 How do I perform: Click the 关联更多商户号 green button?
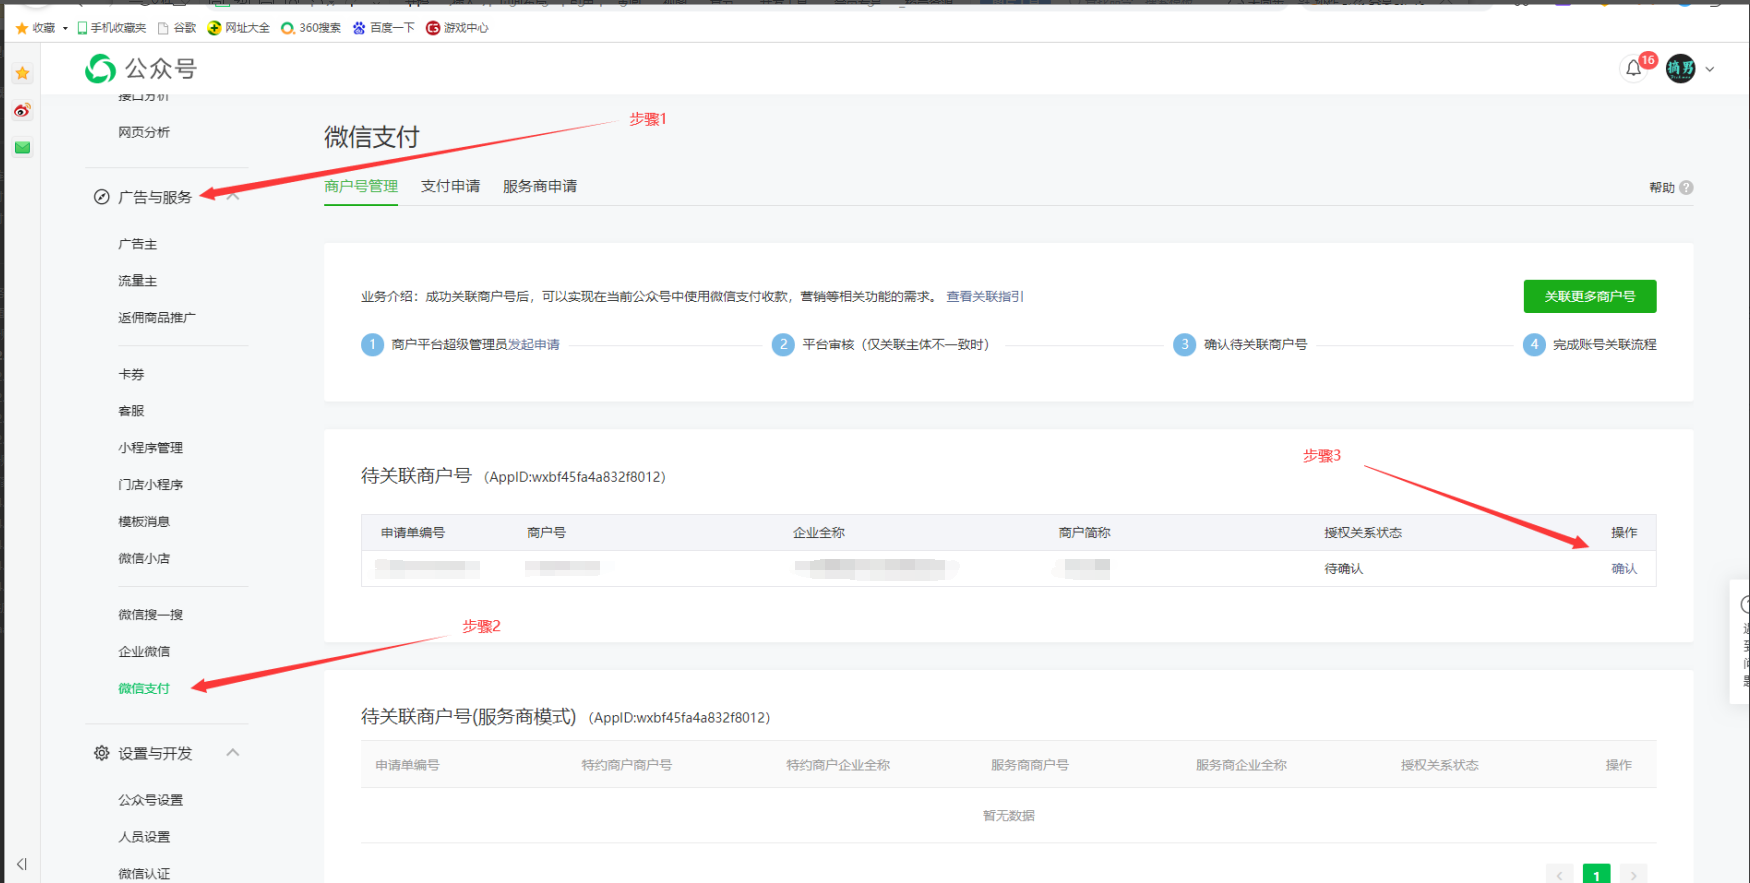tap(1589, 296)
